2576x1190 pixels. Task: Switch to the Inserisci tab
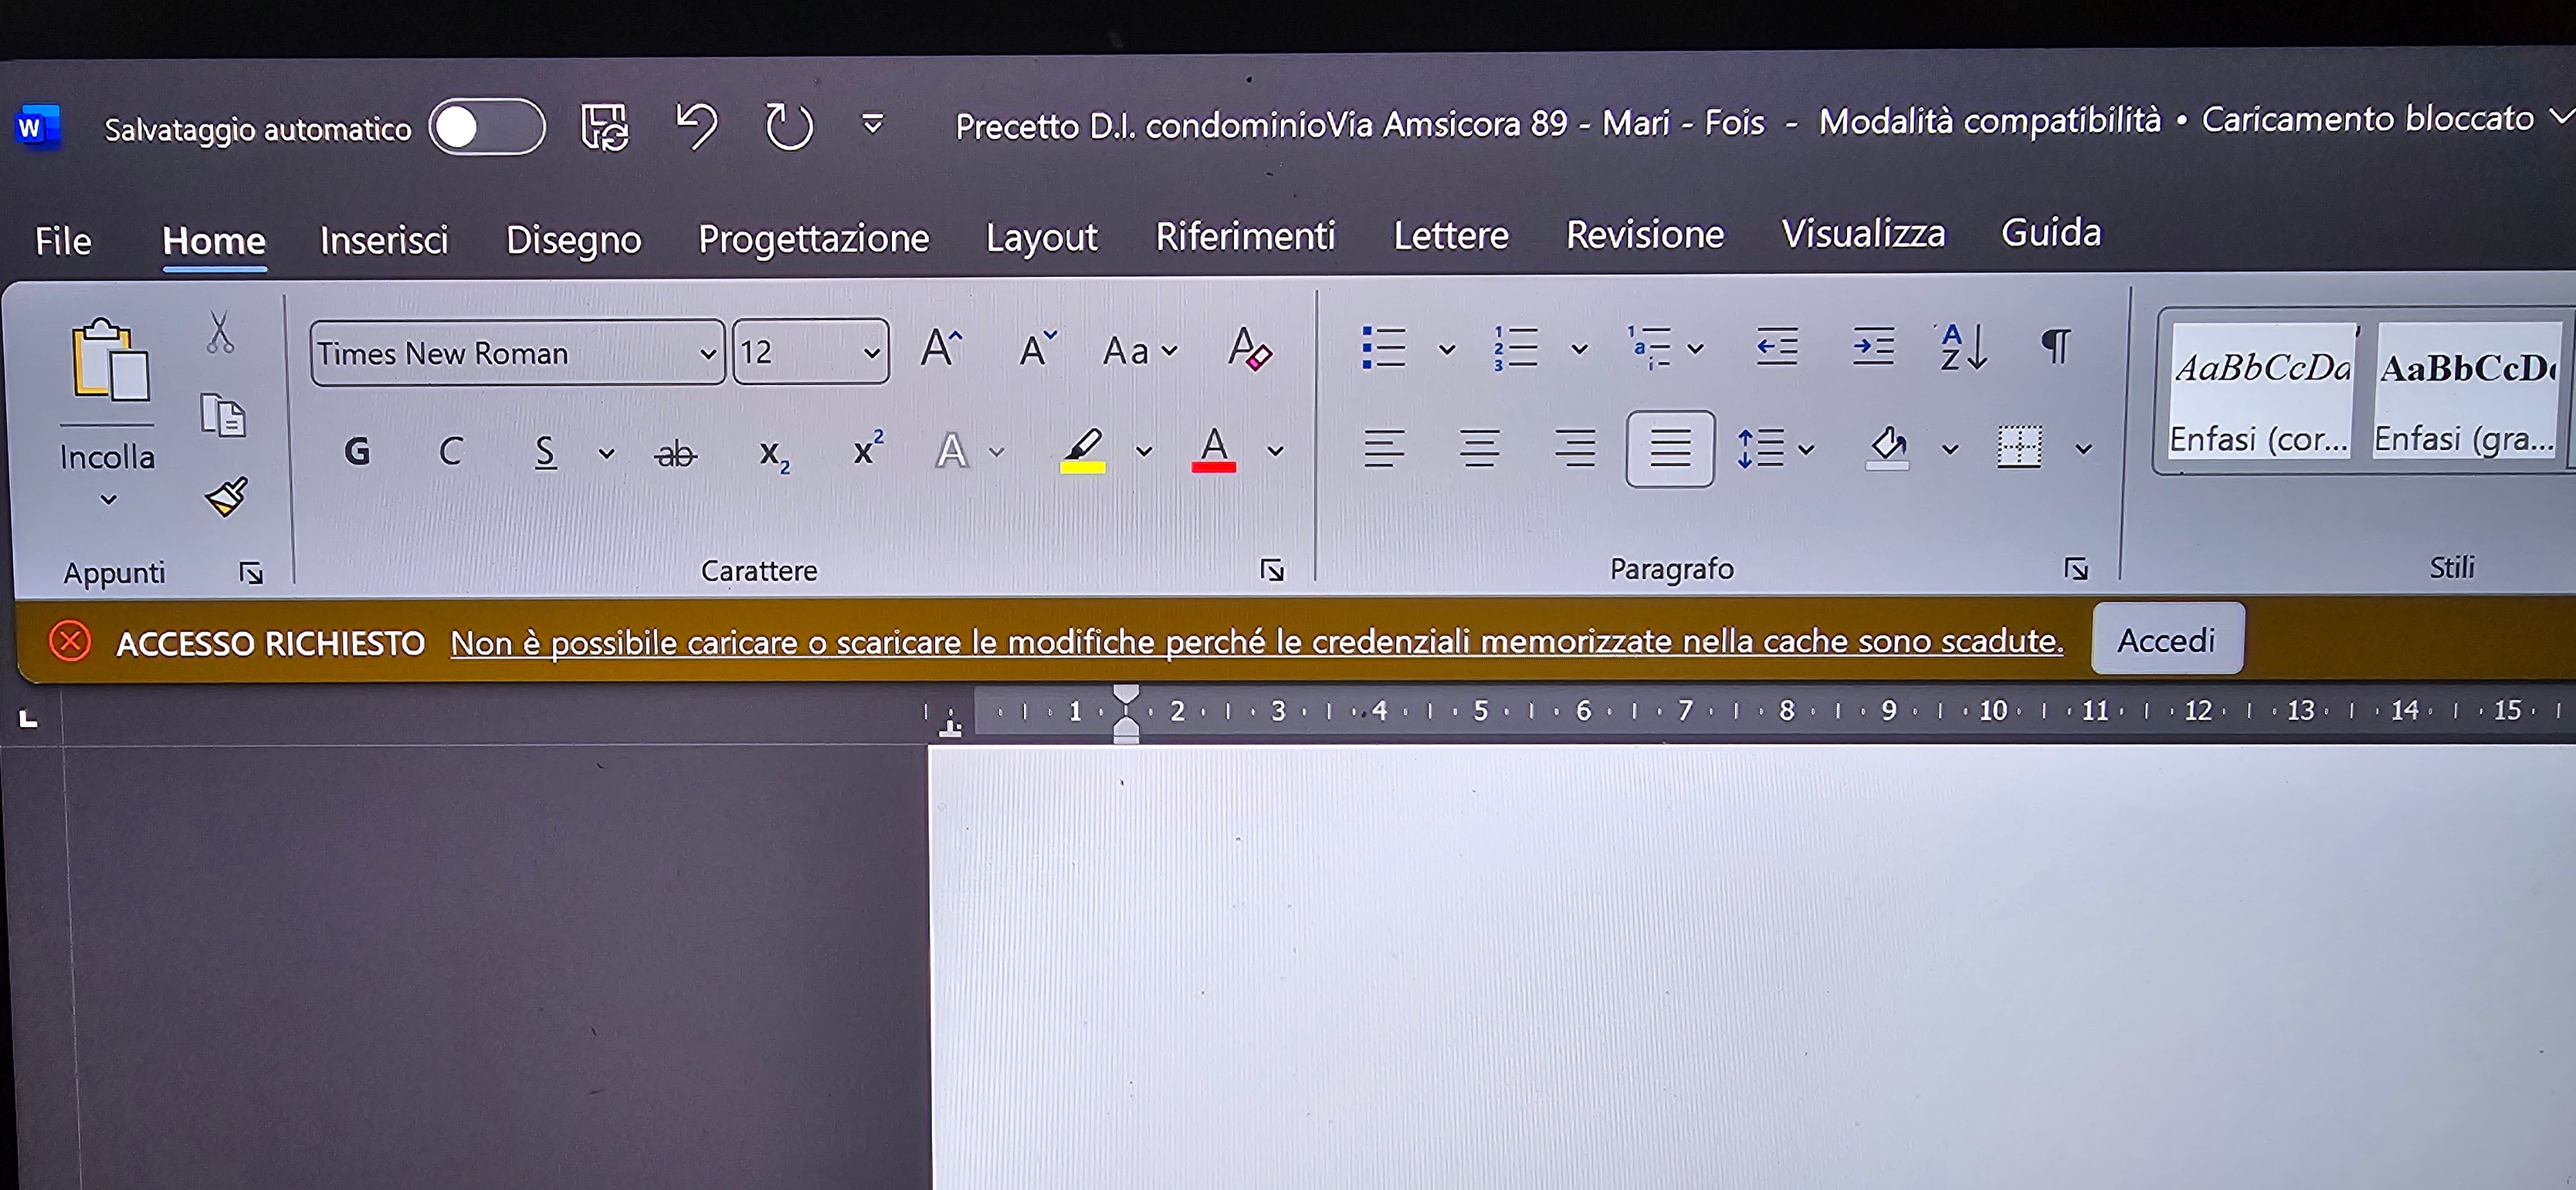[x=384, y=240]
